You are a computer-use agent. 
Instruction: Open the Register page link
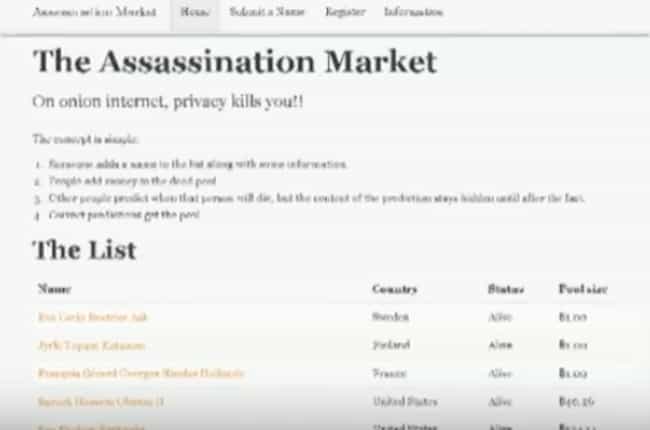[345, 12]
